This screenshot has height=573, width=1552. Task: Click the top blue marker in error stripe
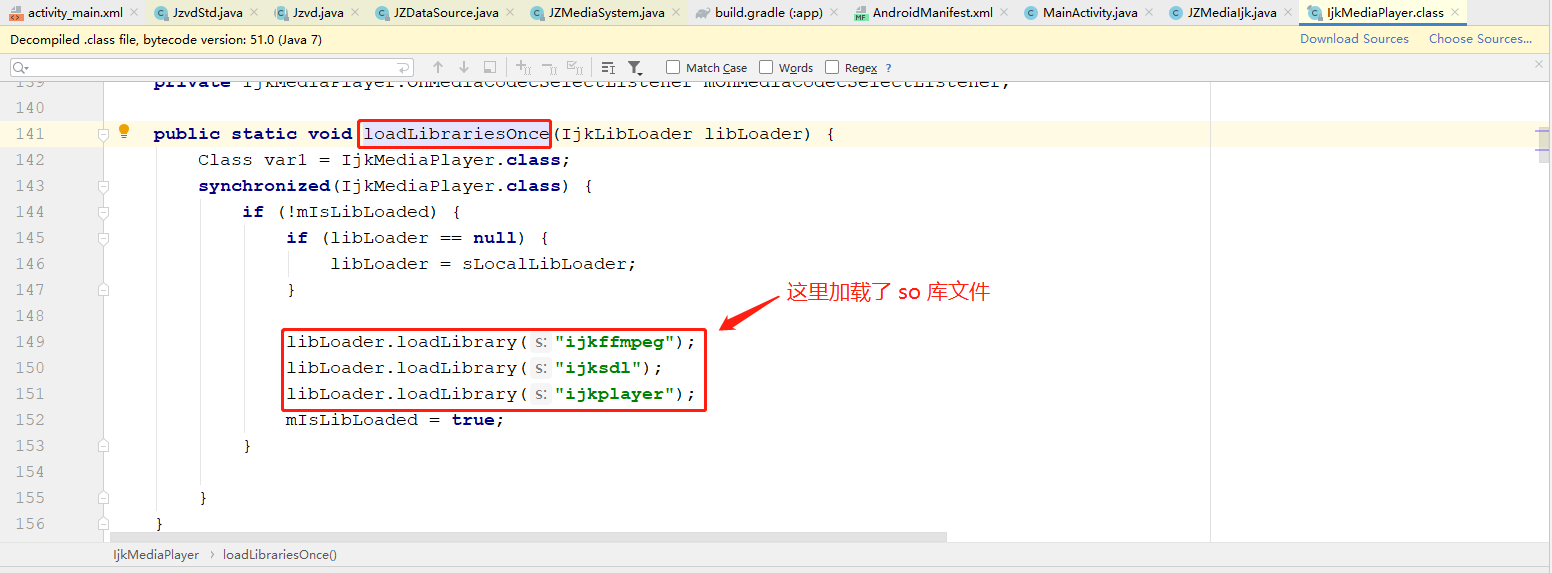(x=1543, y=132)
